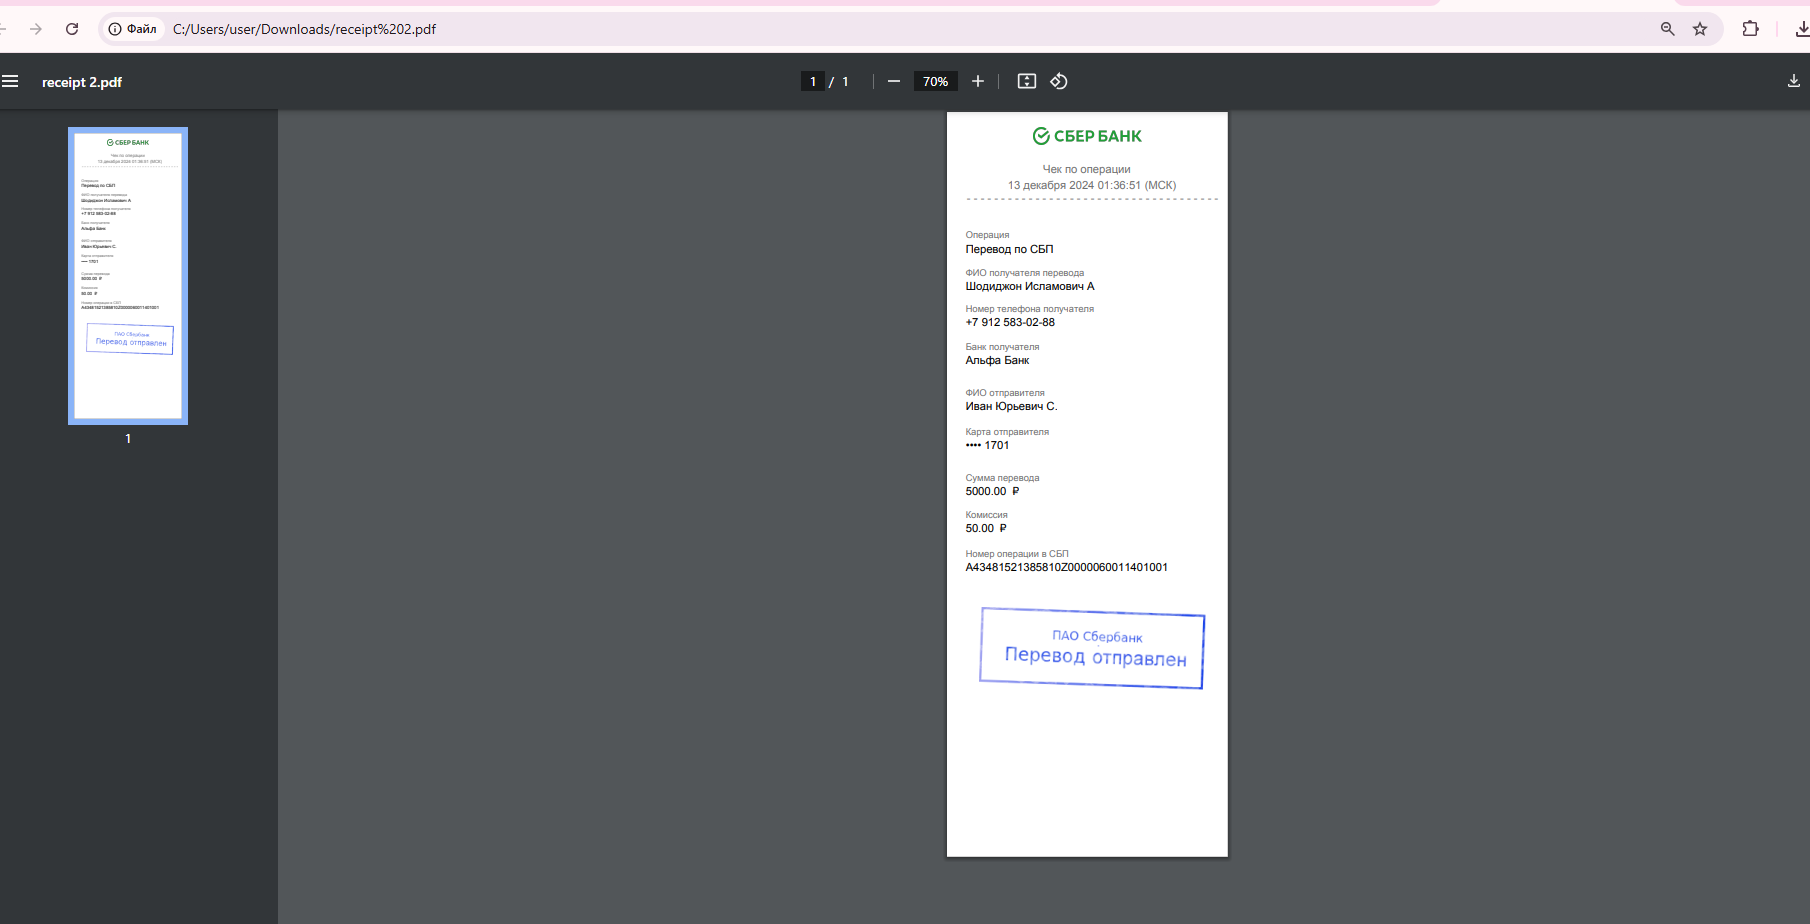The image size is (1810, 924).
Task: Click recipient name Шодиджон Исламович А
Action: 1030,286
